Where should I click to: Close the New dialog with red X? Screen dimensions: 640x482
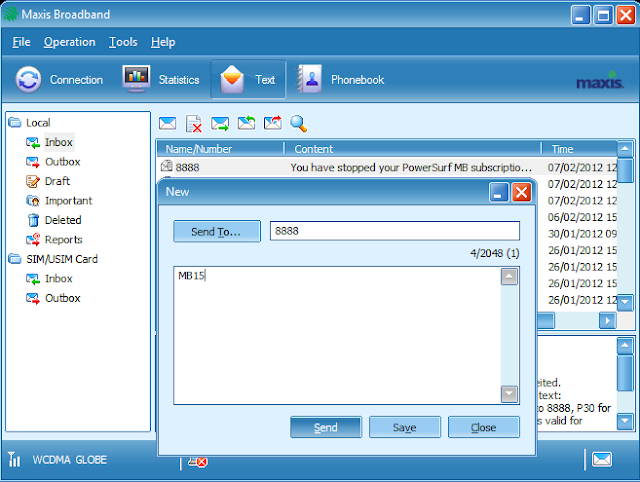pyautogui.click(x=522, y=192)
